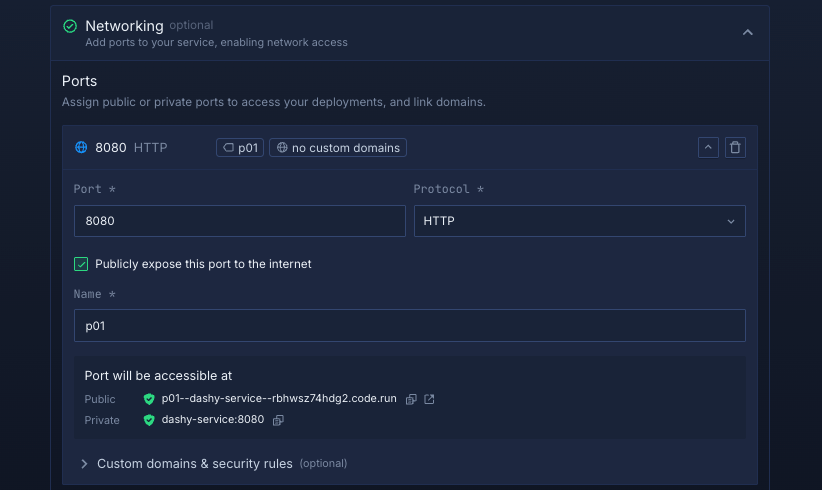The image size is (822, 490).
Task: Click the green shield icon for Private
Action: [x=149, y=420]
